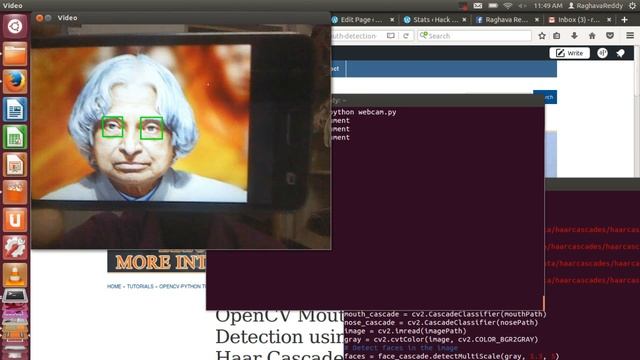Open Ubuntu Software Center from launcher
Image resolution: width=640 pixels, height=360 pixels.
(15, 192)
